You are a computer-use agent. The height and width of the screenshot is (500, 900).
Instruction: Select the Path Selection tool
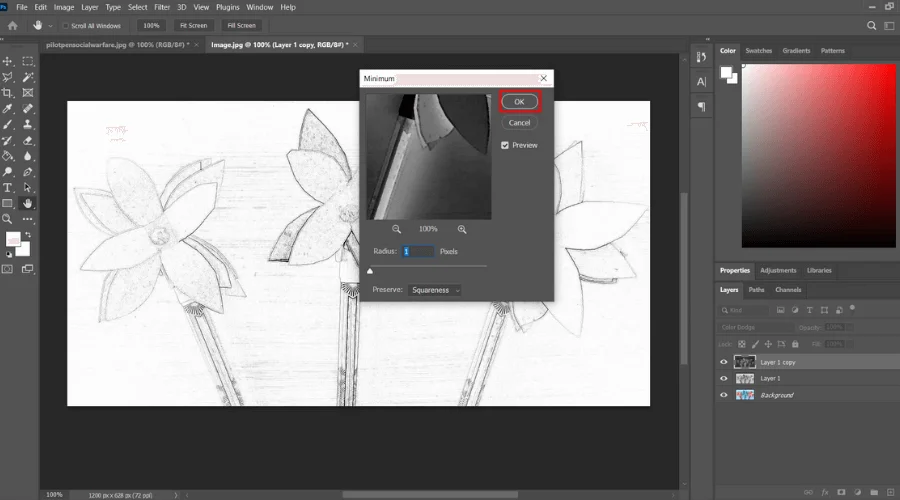tap(28, 188)
